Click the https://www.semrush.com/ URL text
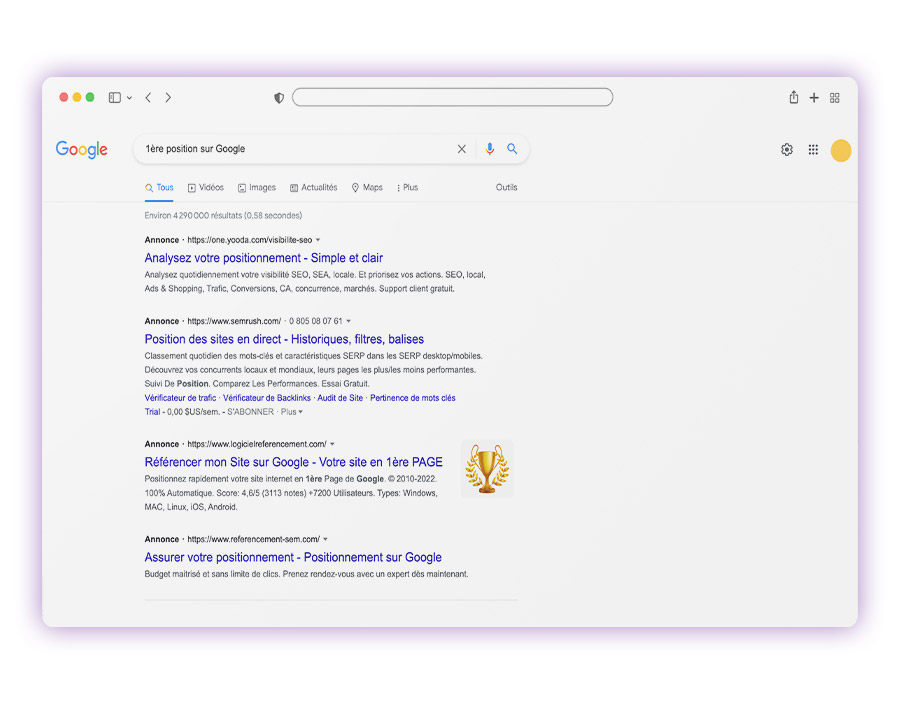Image resolution: width=900 pixels, height=705 pixels. pyautogui.click(x=234, y=321)
